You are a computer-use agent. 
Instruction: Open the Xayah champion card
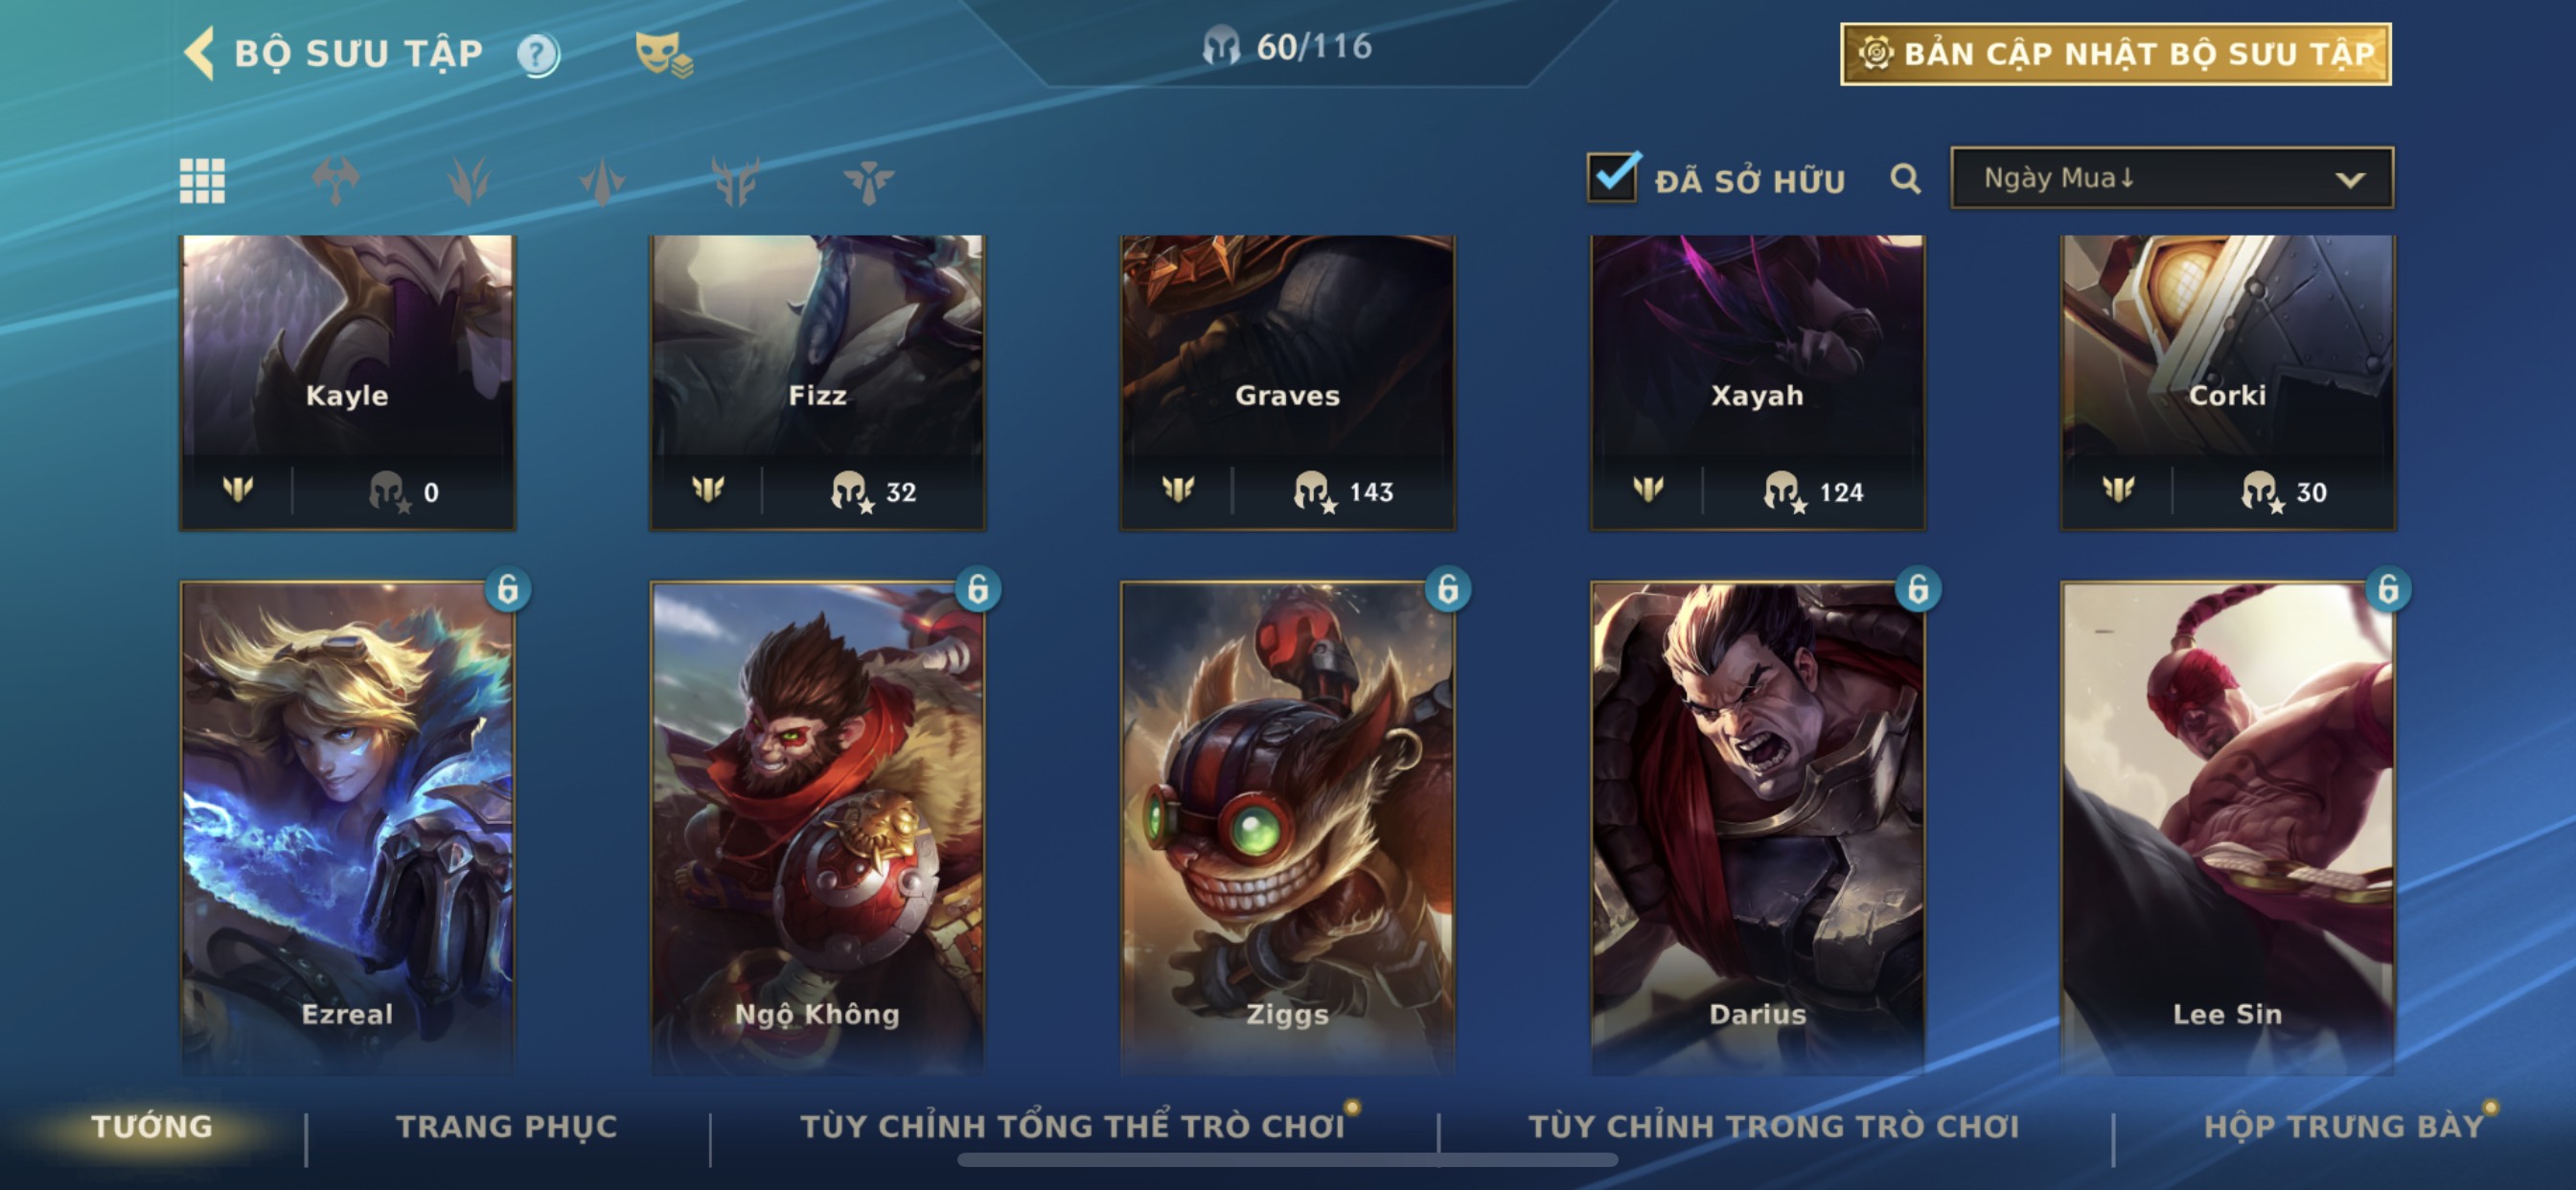coord(1757,382)
